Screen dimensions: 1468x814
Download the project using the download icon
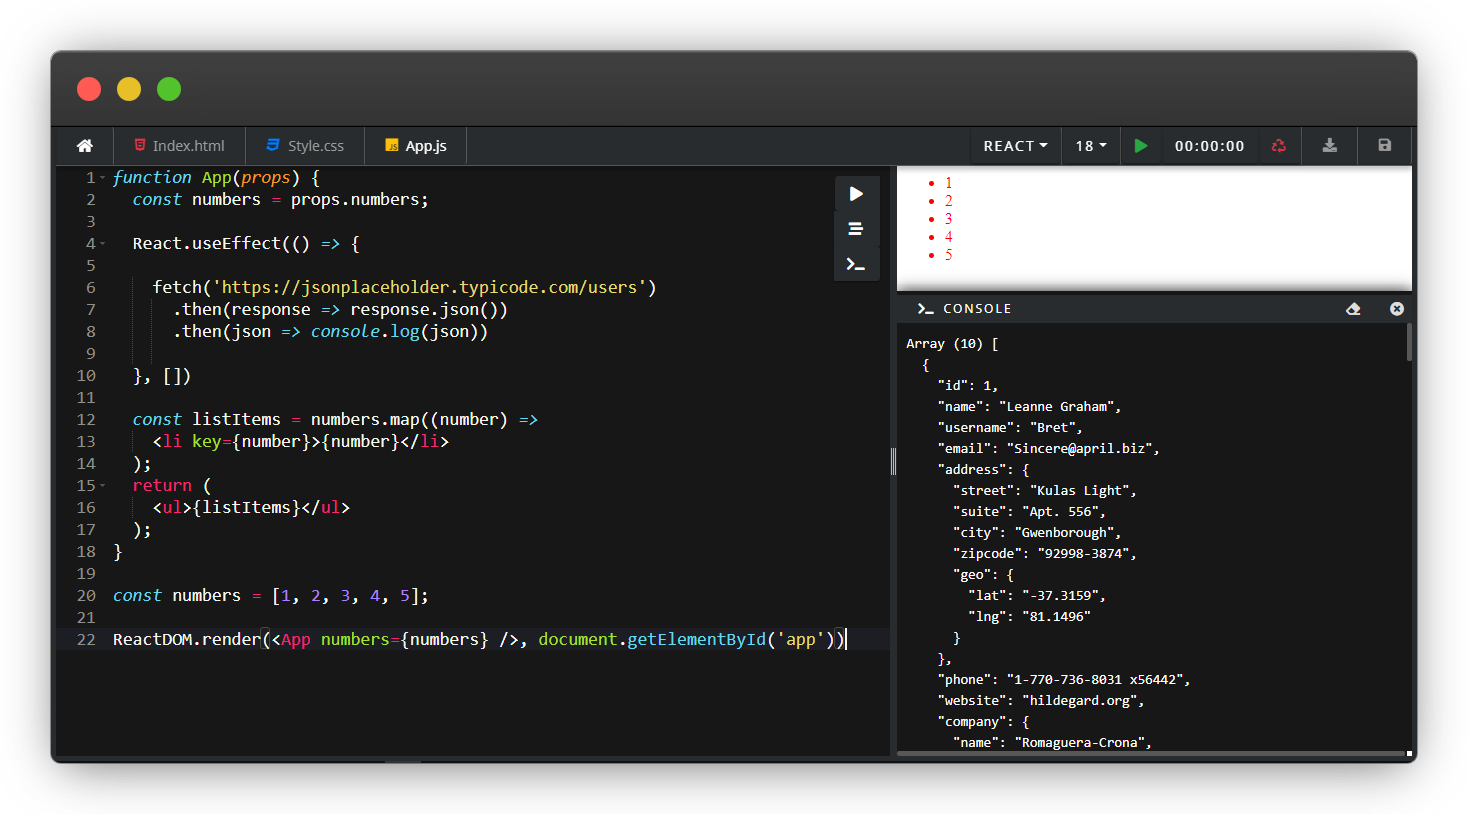pyautogui.click(x=1330, y=146)
